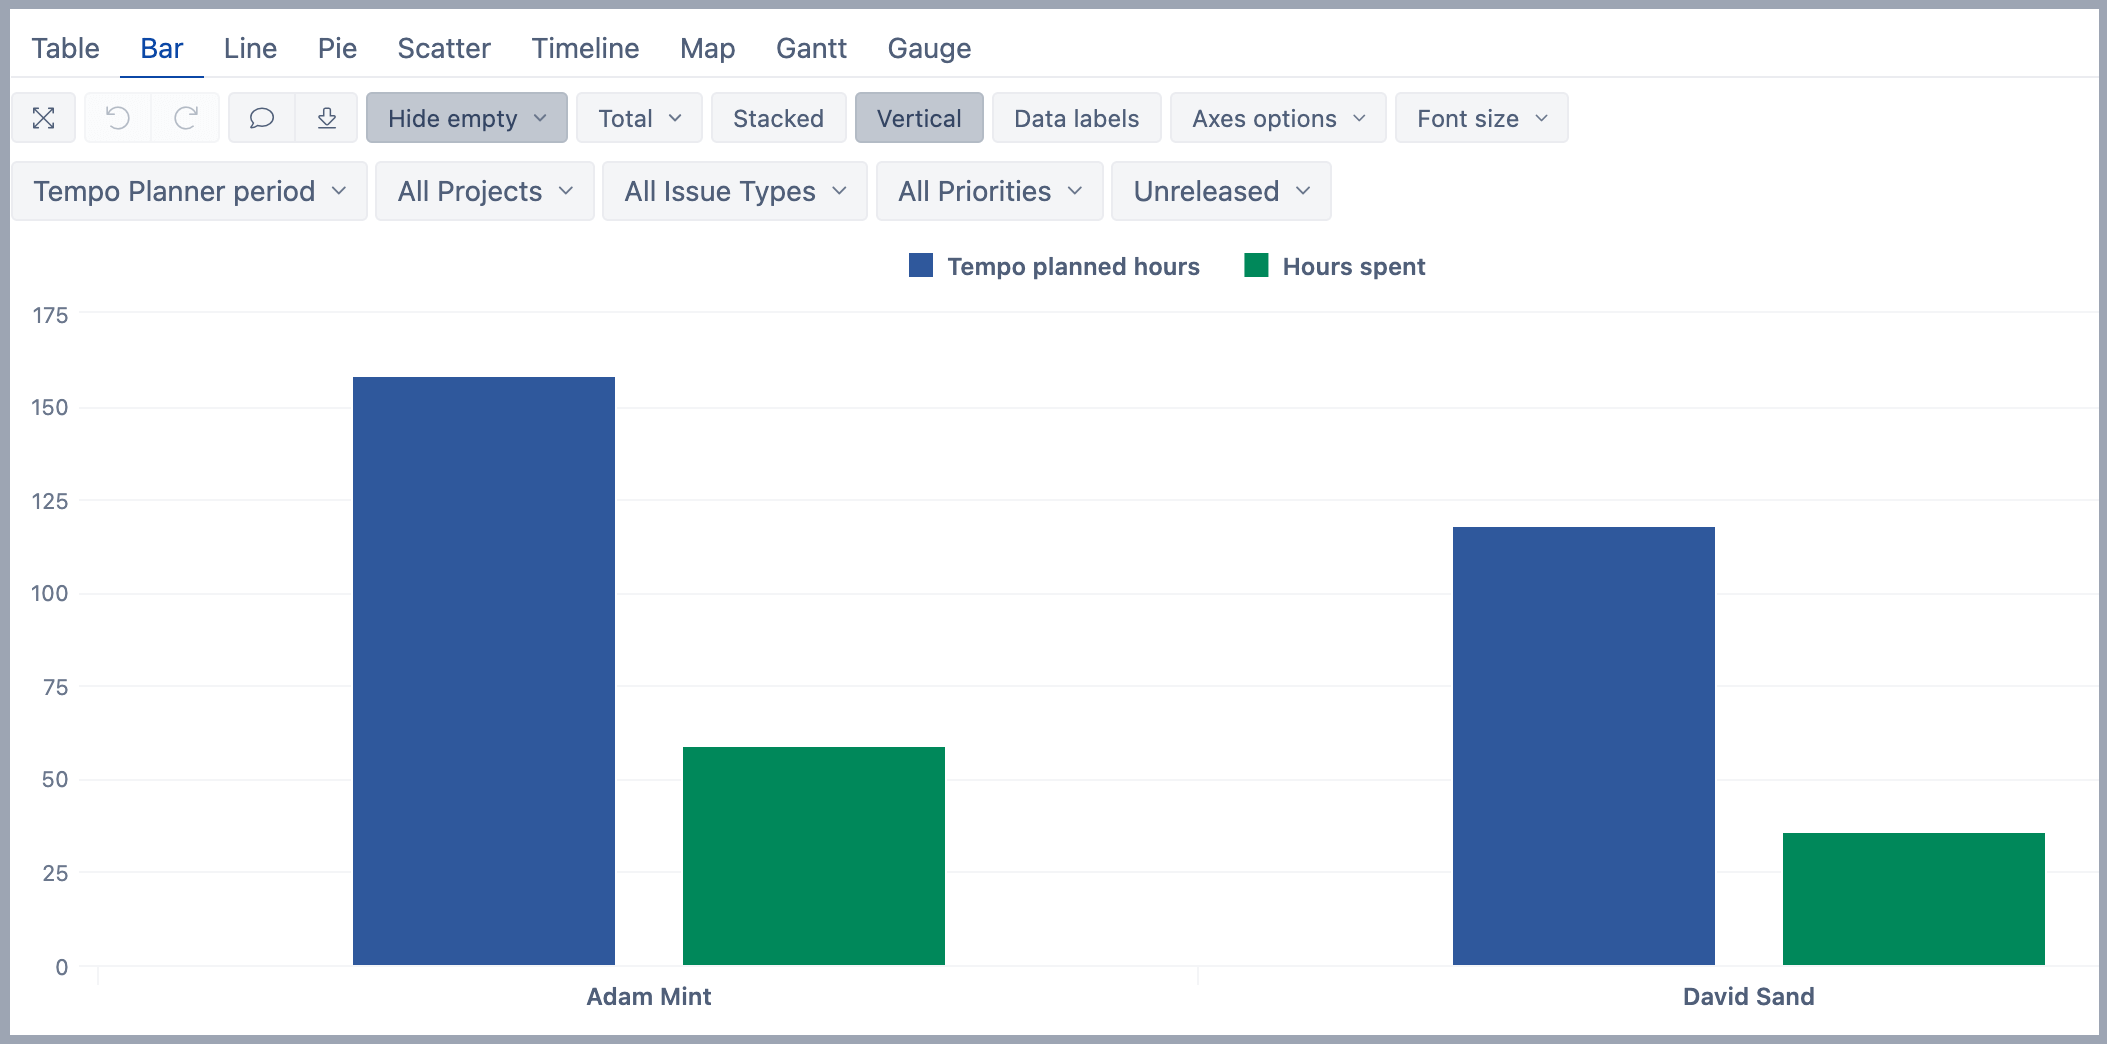Click the export download icon
The height and width of the screenshot is (1044, 2107).
coord(327,118)
